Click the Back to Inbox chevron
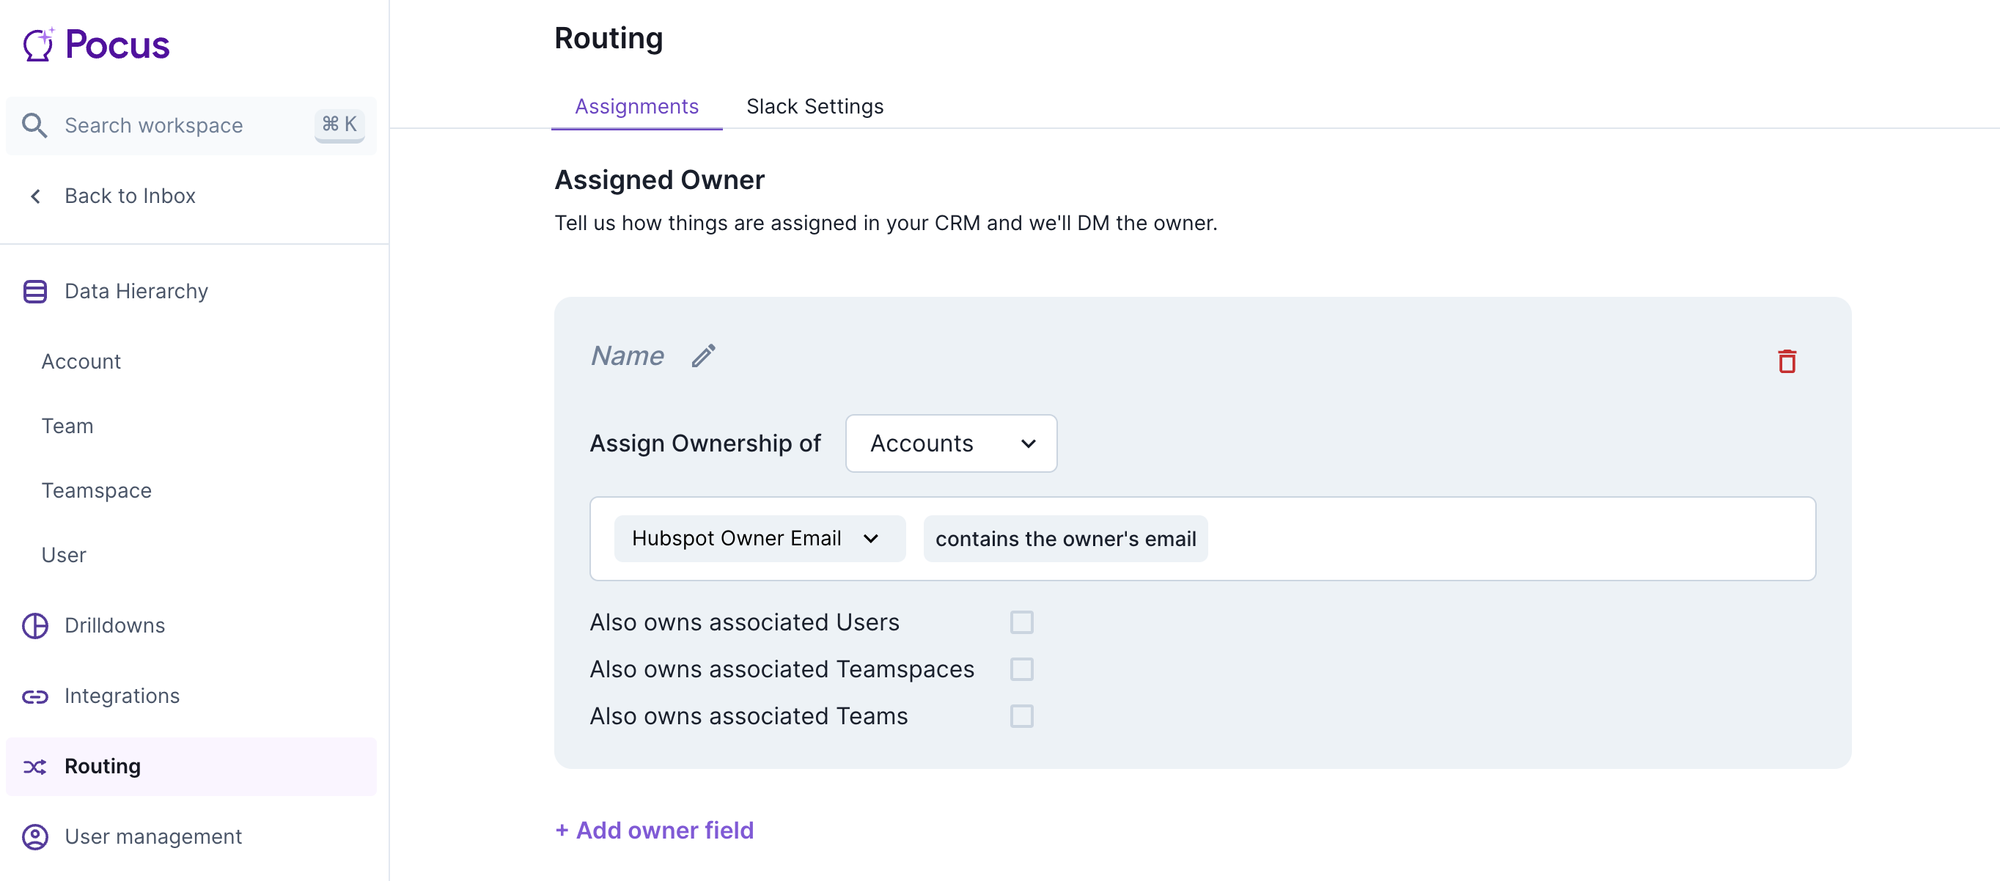2000x881 pixels. click(36, 196)
